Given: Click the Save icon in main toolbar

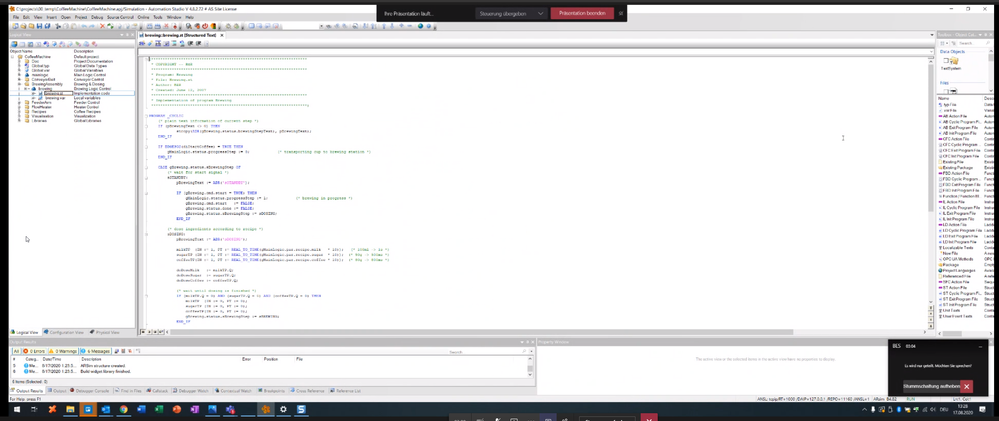Looking at the screenshot, I should pyautogui.click(x=40, y=26).
